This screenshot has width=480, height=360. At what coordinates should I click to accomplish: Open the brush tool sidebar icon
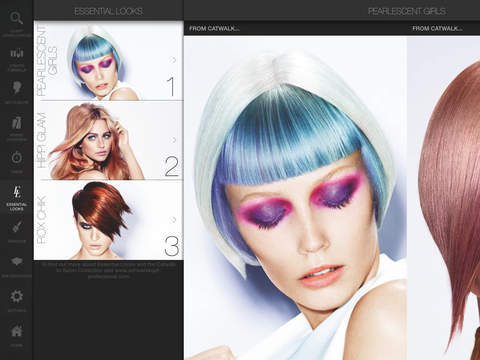16,227
